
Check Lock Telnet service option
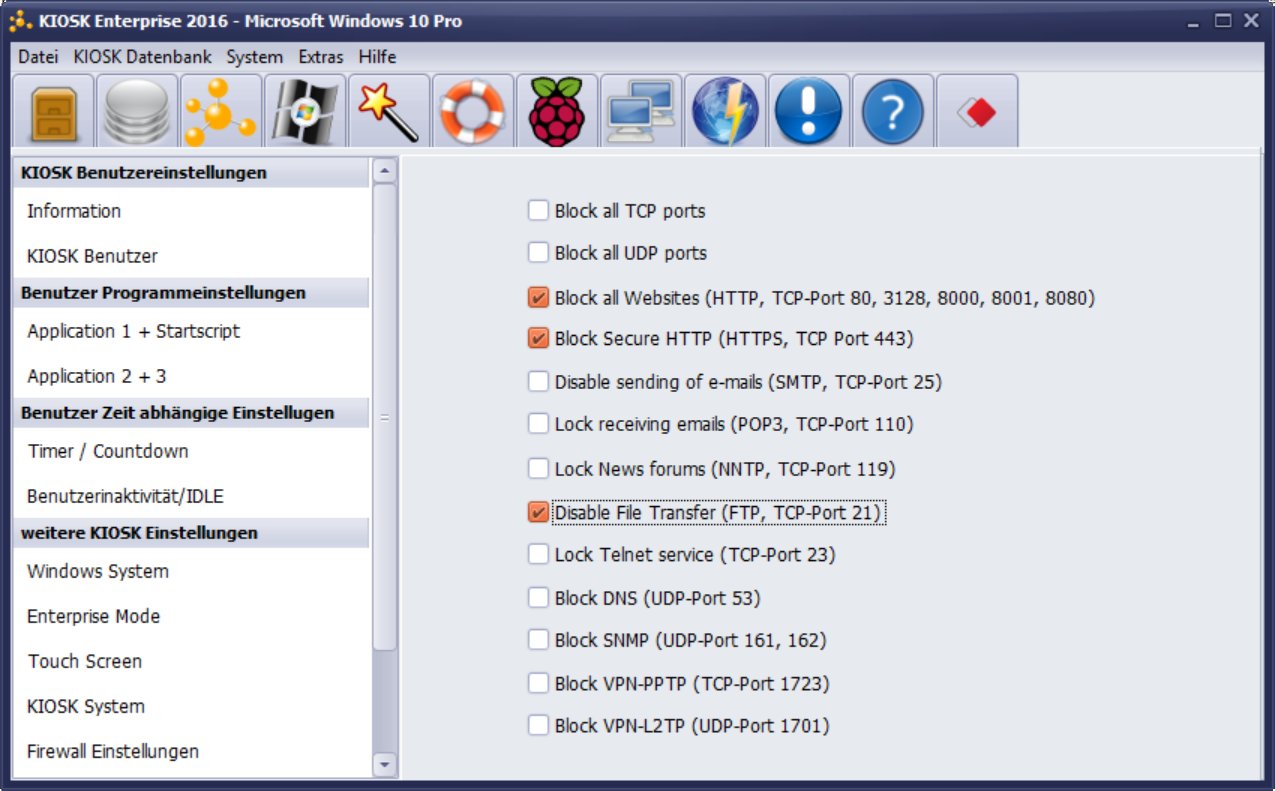coord(538,554)
